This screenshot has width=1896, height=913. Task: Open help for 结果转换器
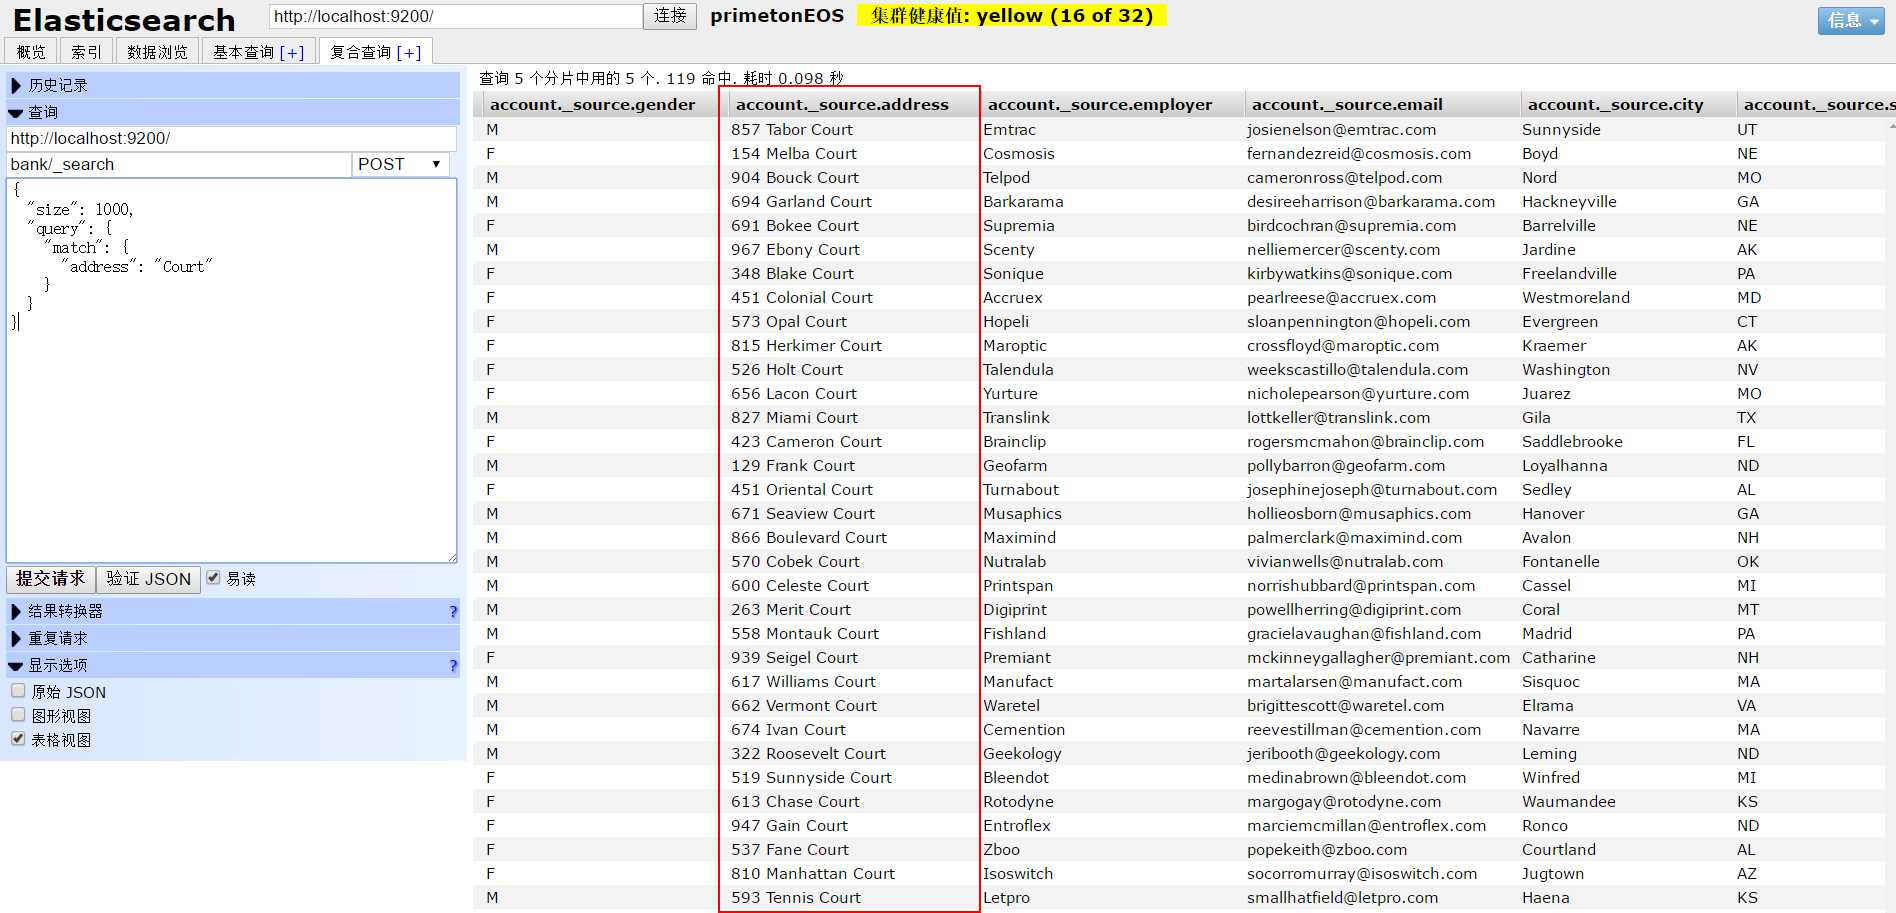453,612
